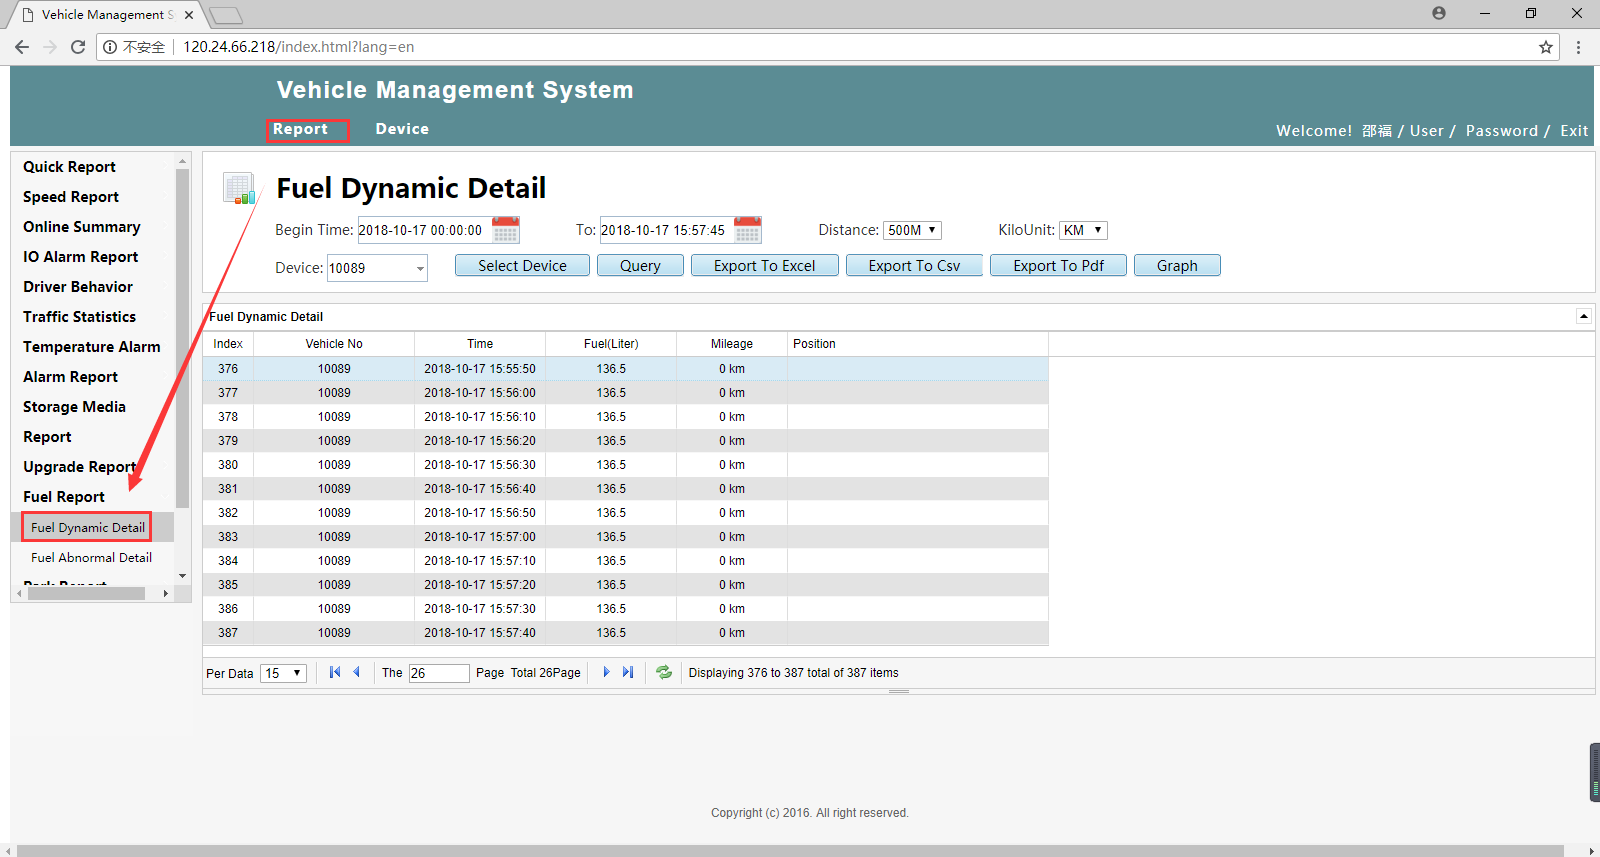Expand the Quick Report section
This screenshot has width=1600, height=857.
(69, 167)
